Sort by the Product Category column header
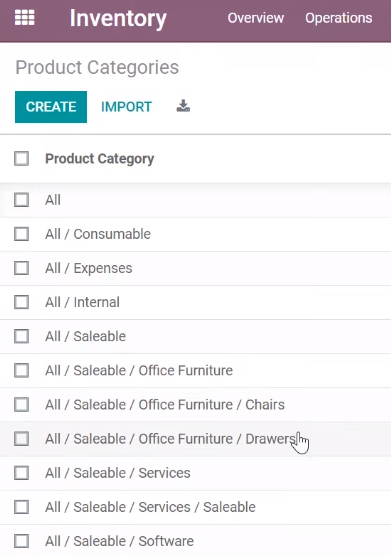The image size is (391, 558). [100, 159]
